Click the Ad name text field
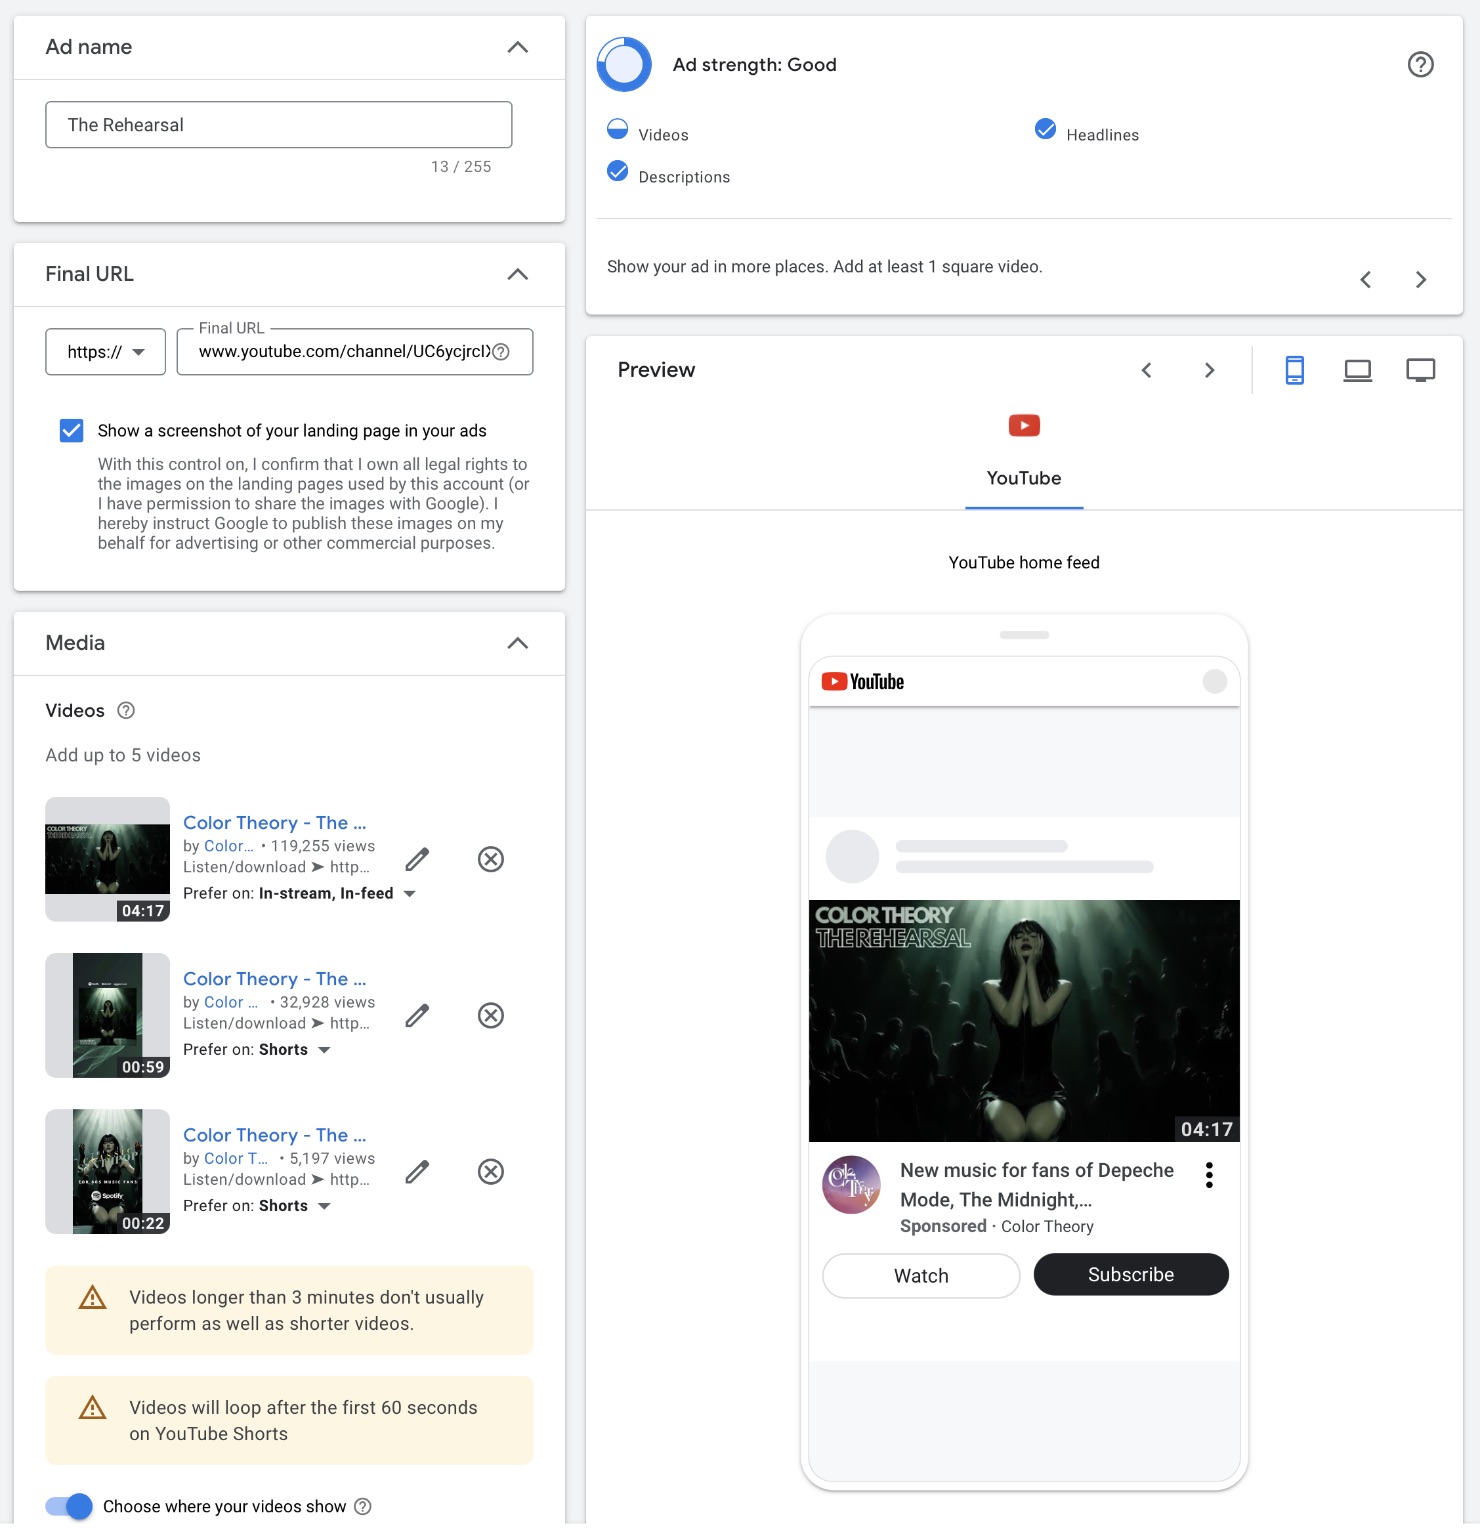 [x=279, y=125]
